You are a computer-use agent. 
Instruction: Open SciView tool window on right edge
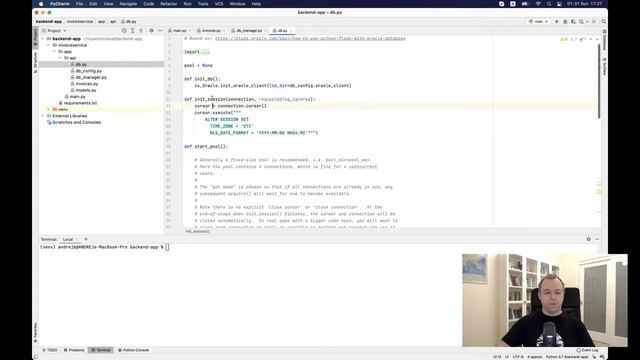point(604,66)
